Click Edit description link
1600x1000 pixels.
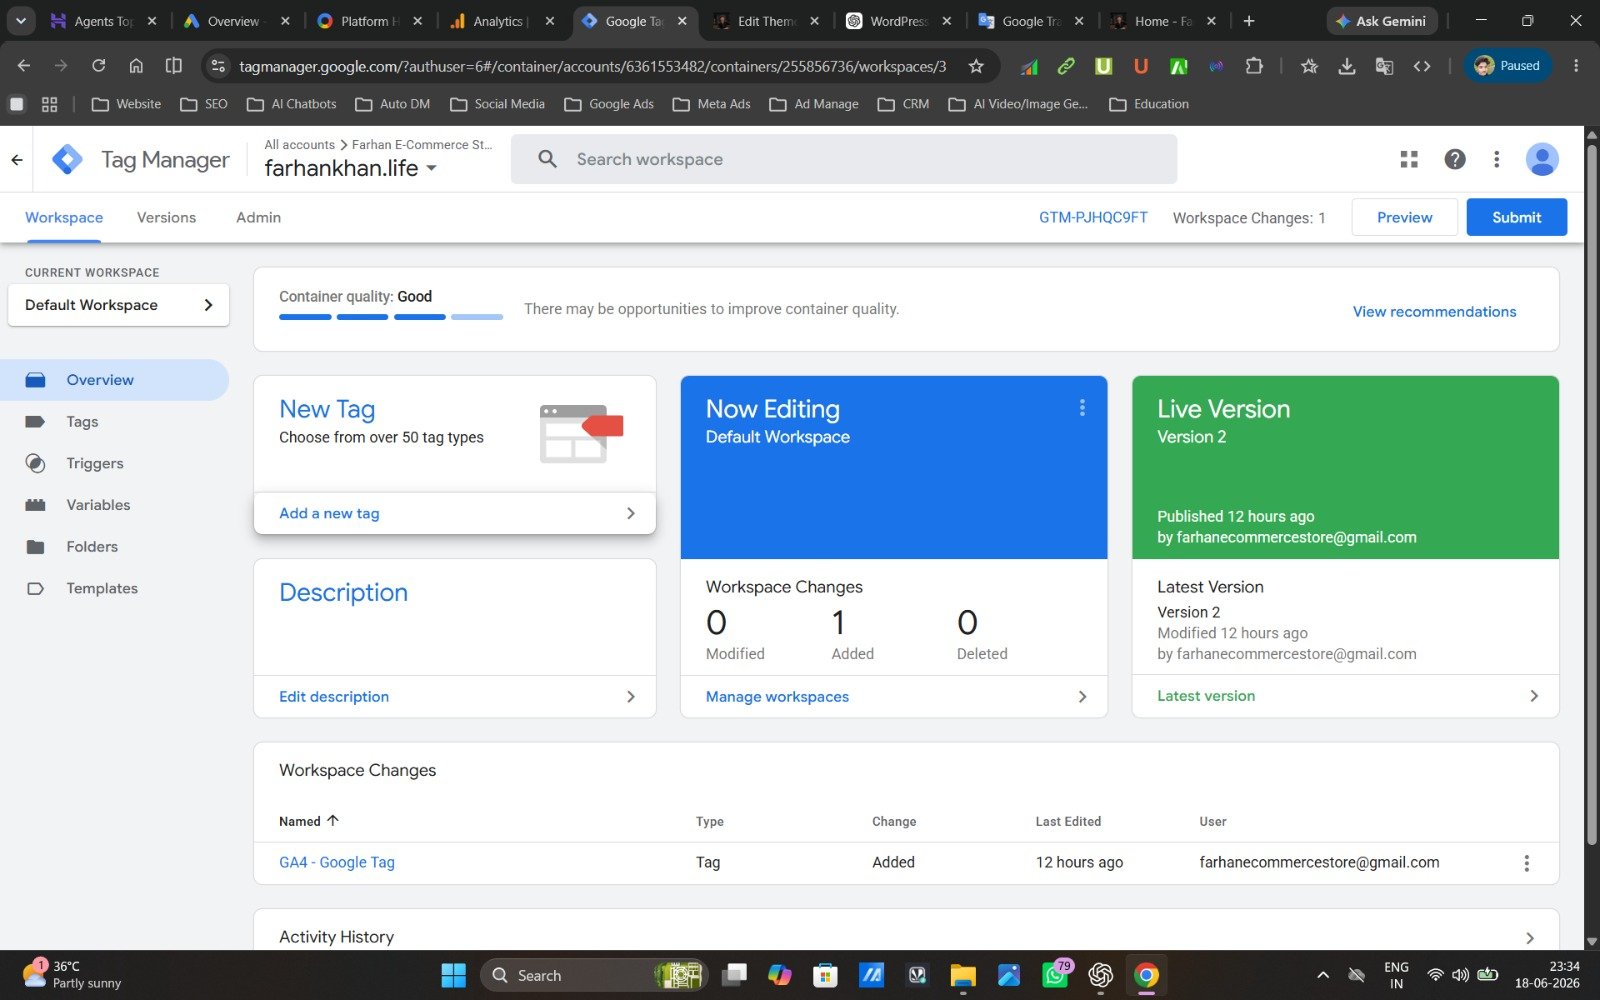point(334,697)
